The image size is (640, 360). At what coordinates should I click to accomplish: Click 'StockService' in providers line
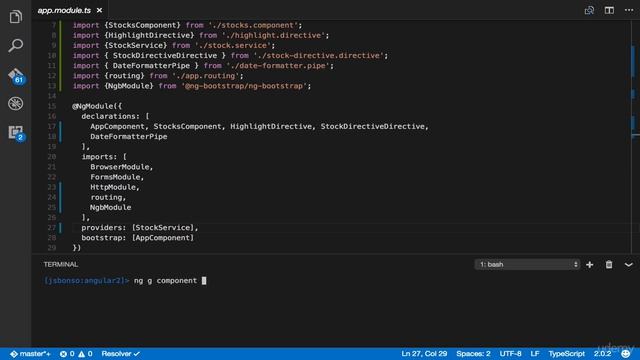point(162,228)
